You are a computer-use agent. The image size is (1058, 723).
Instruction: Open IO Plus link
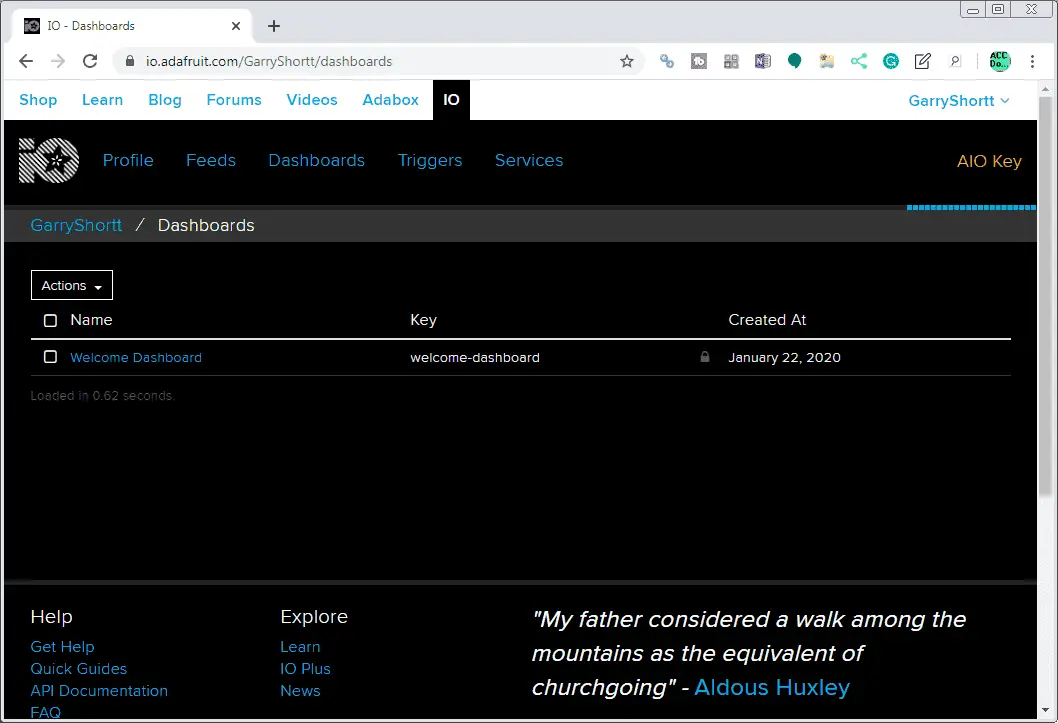pyautogui.click(x=305, y=669)
